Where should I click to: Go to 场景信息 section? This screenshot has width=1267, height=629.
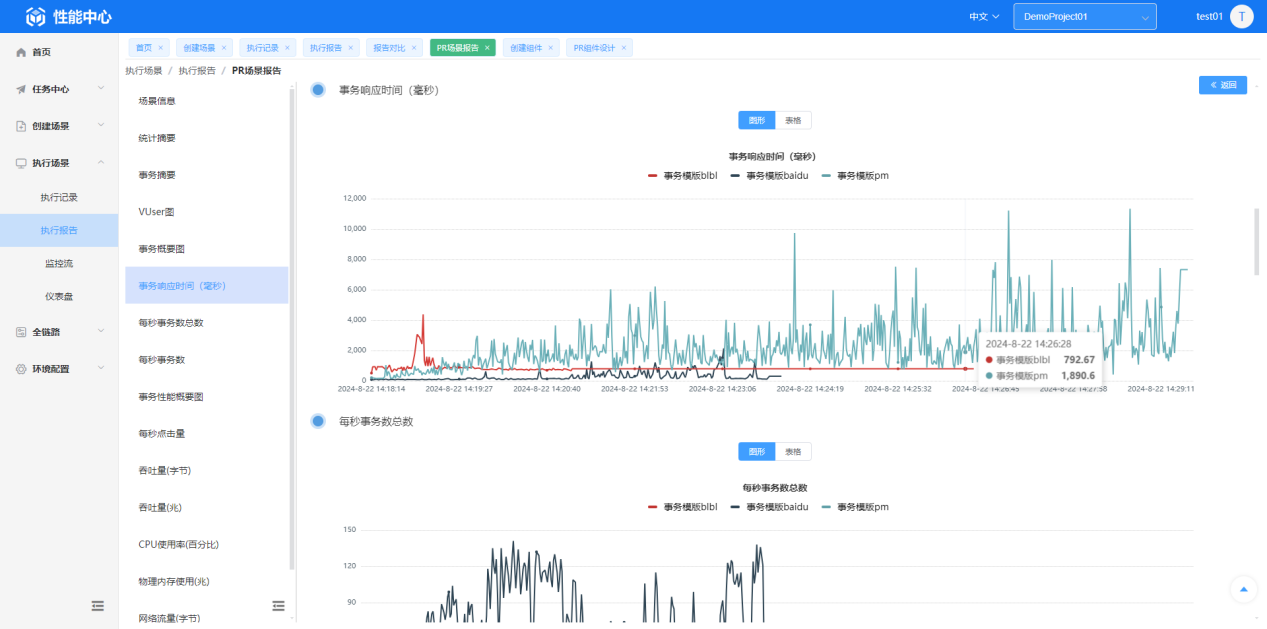tap(207, 101)
